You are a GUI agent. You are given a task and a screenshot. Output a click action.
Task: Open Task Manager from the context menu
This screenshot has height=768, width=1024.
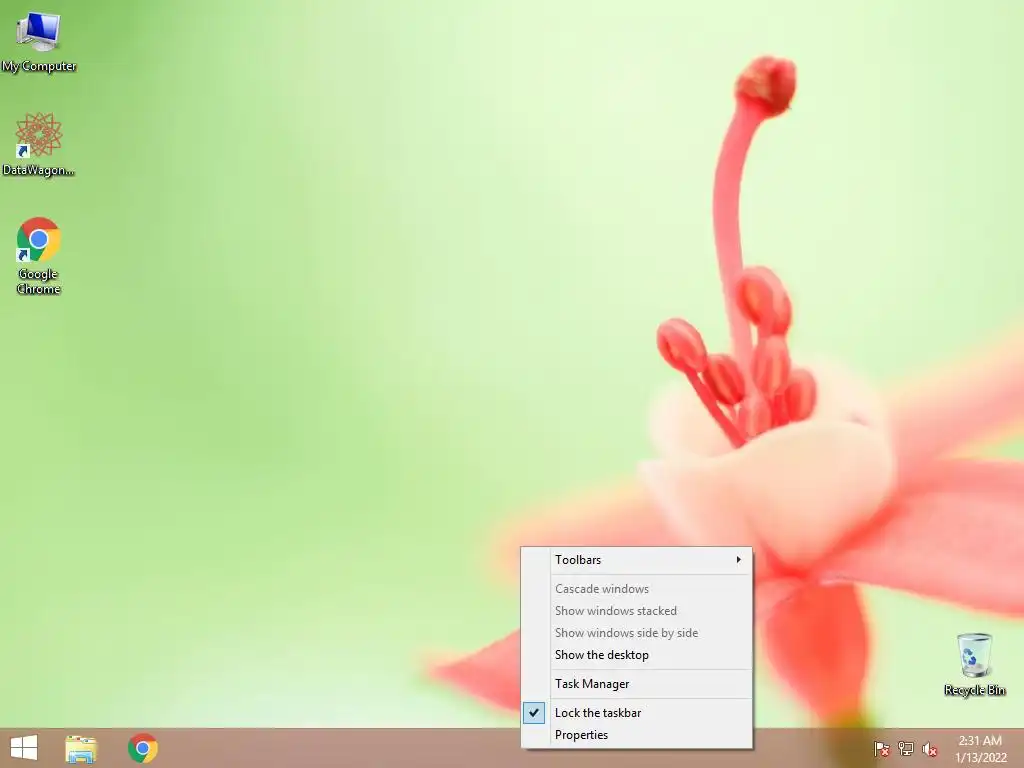point(636,684)
